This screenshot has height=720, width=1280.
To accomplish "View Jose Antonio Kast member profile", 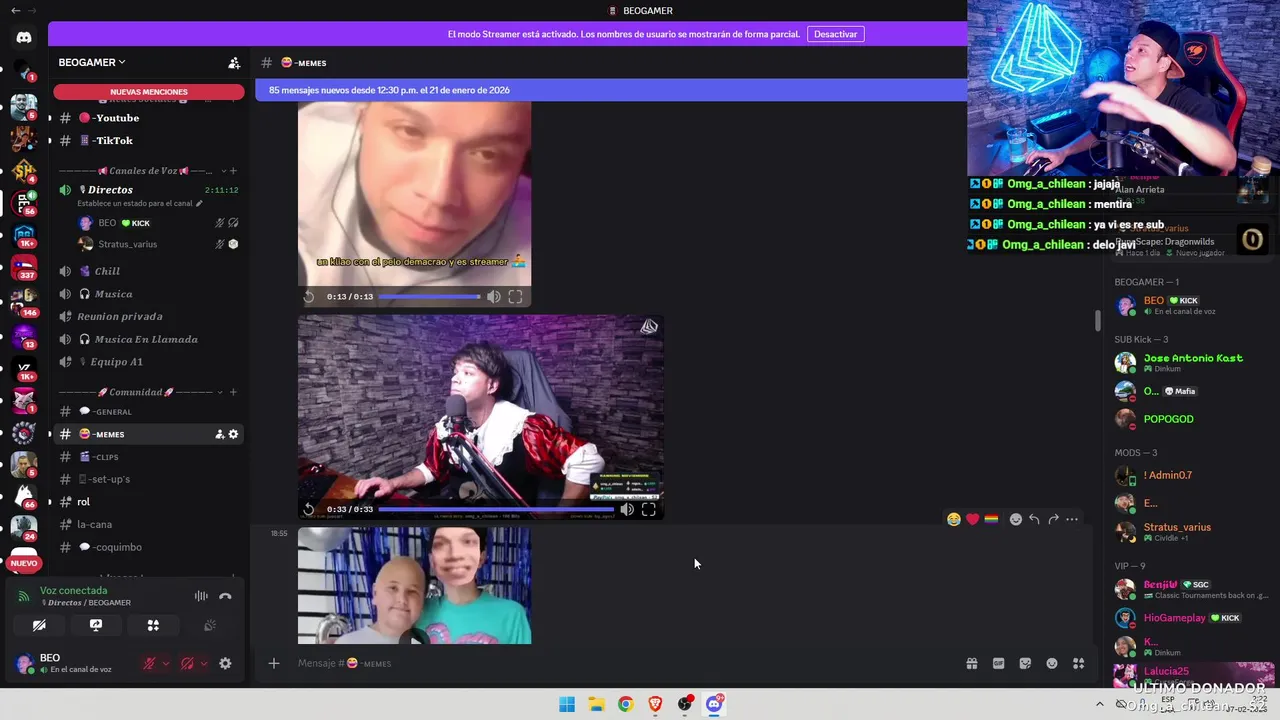I will [x=1190, y=363].
